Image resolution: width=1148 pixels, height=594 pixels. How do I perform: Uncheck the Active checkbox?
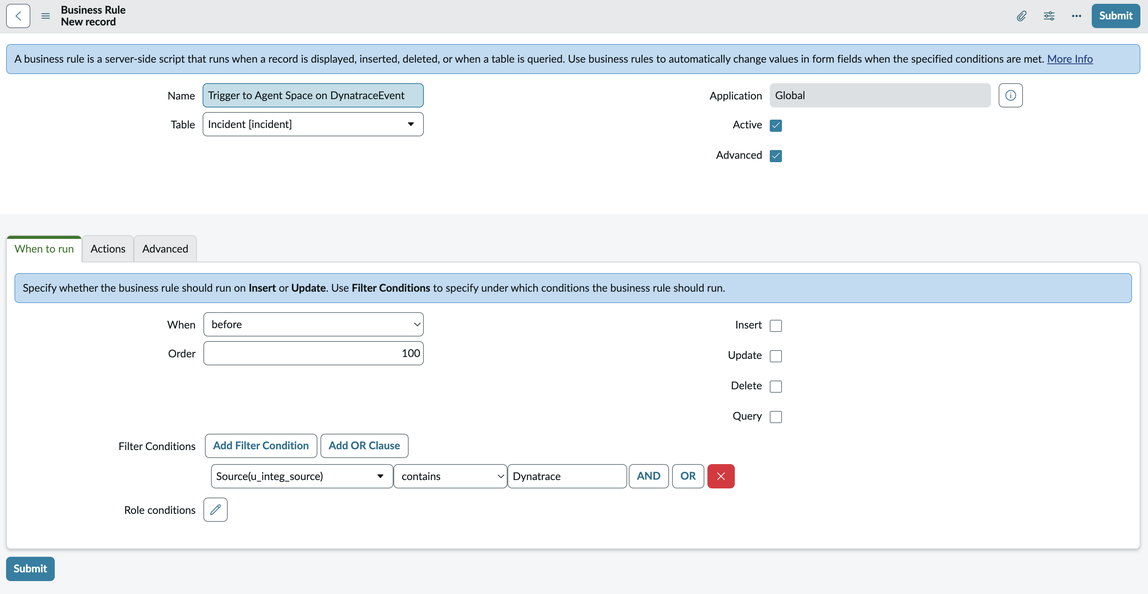click(x=776, y=126)
